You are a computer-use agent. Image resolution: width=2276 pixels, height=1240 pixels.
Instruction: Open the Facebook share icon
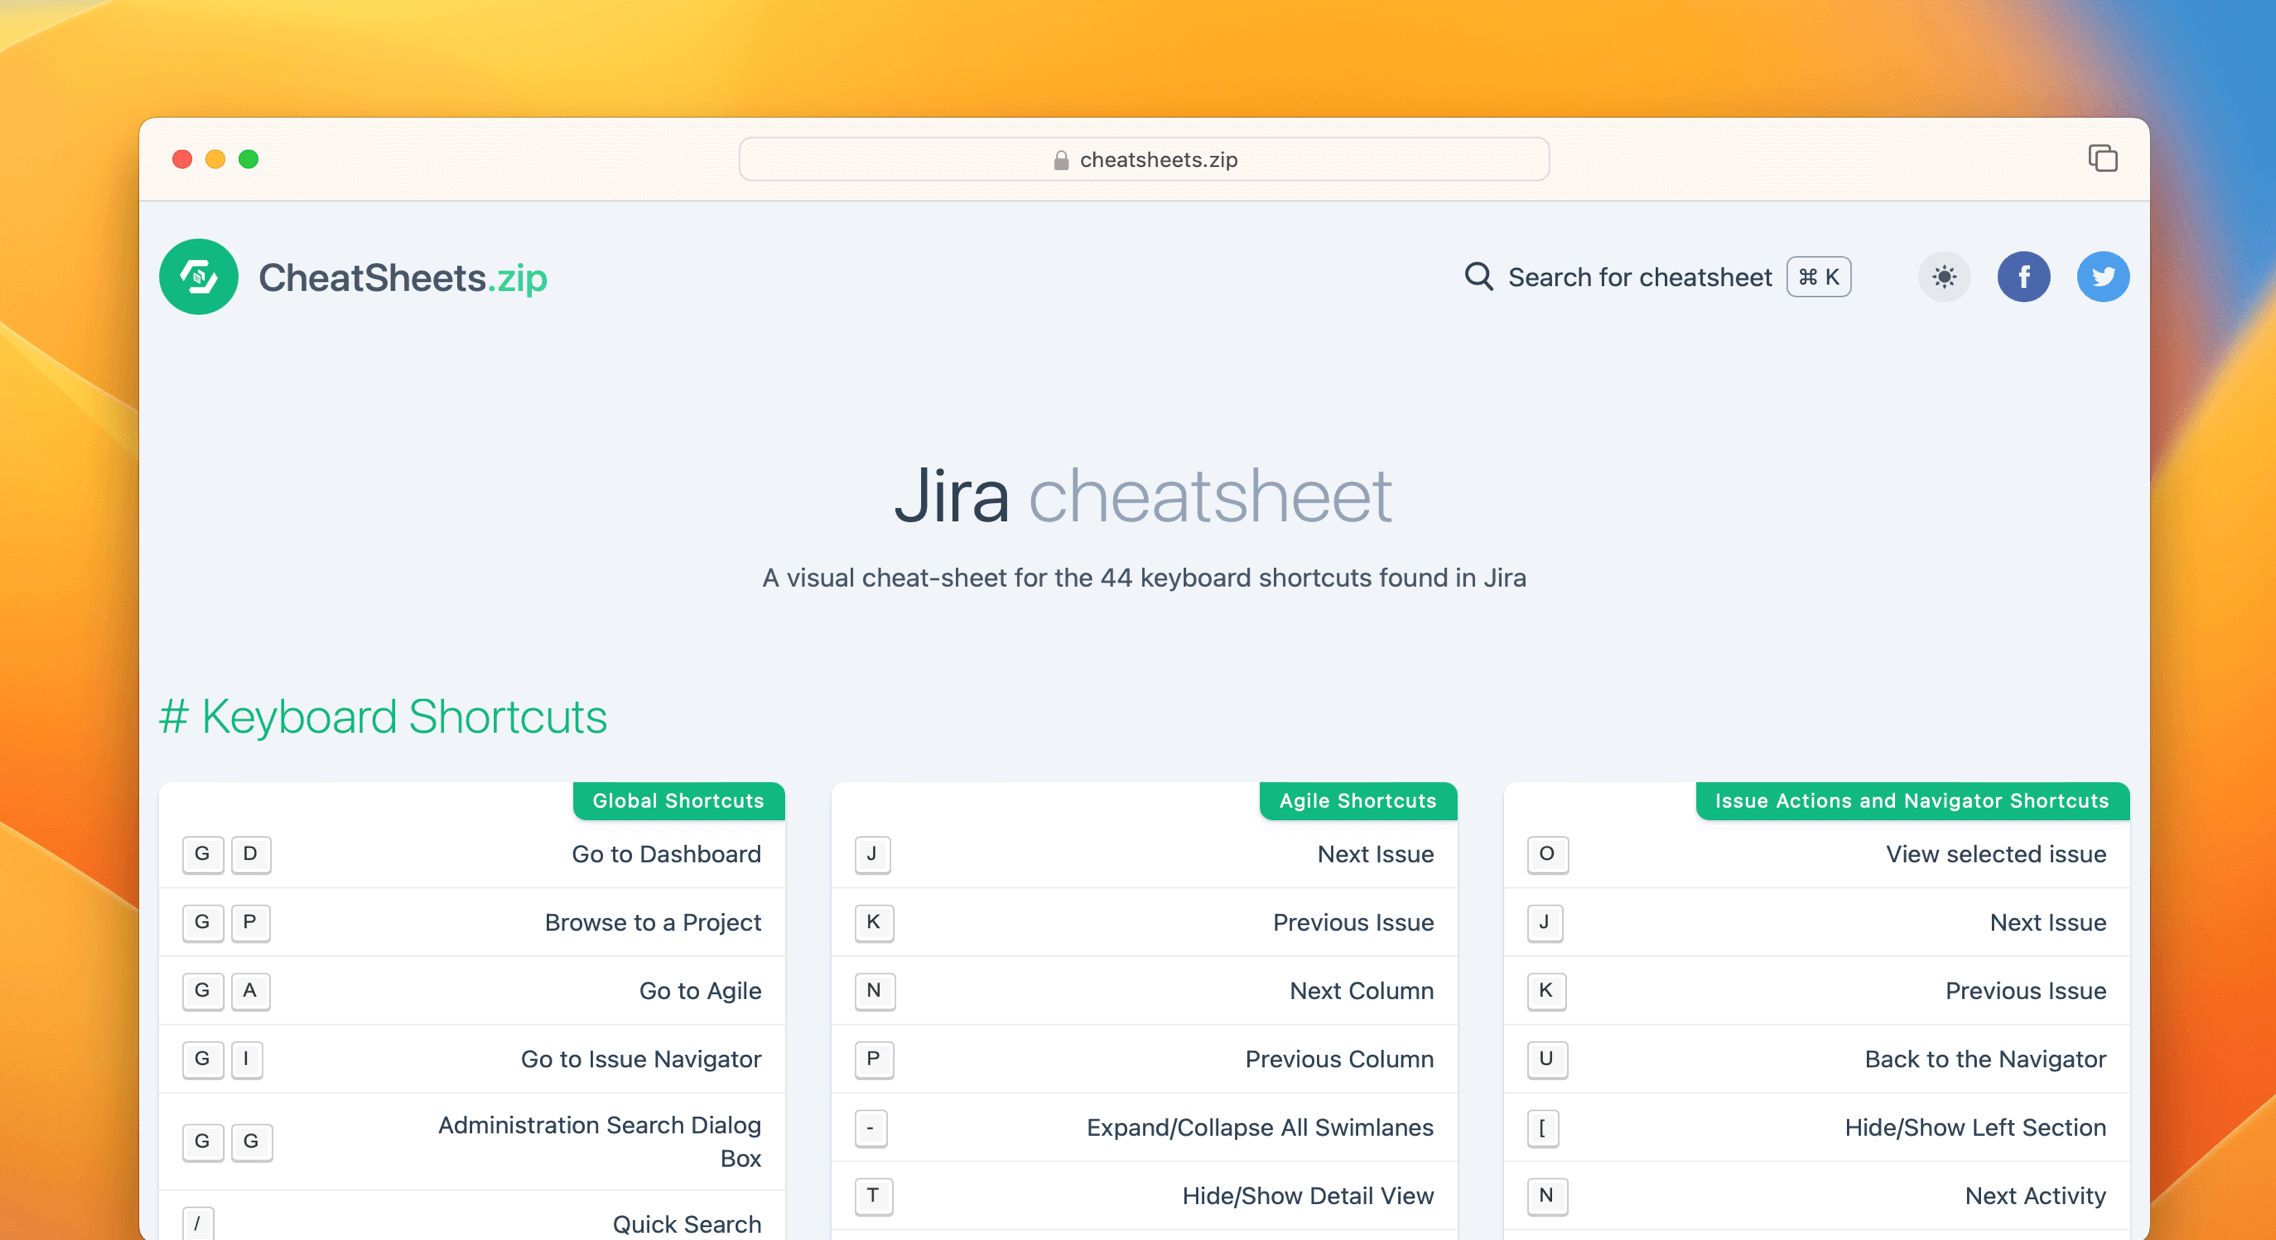pyautogui.click(x=2023, y=277)
